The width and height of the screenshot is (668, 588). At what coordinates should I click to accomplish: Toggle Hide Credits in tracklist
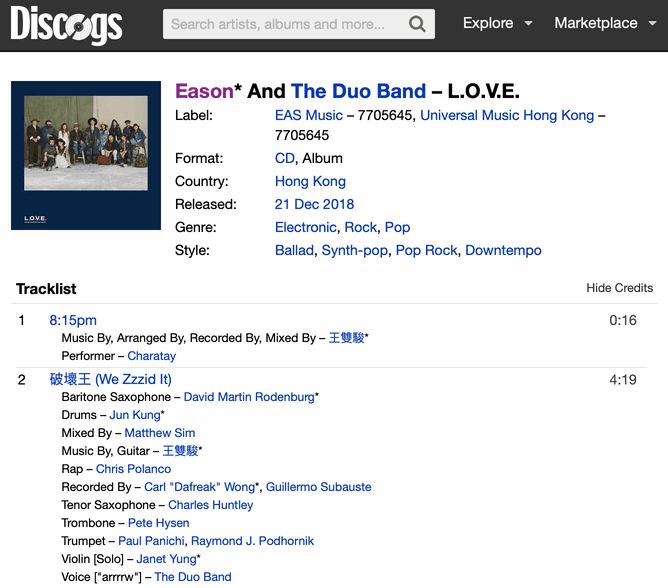(619, 288)
